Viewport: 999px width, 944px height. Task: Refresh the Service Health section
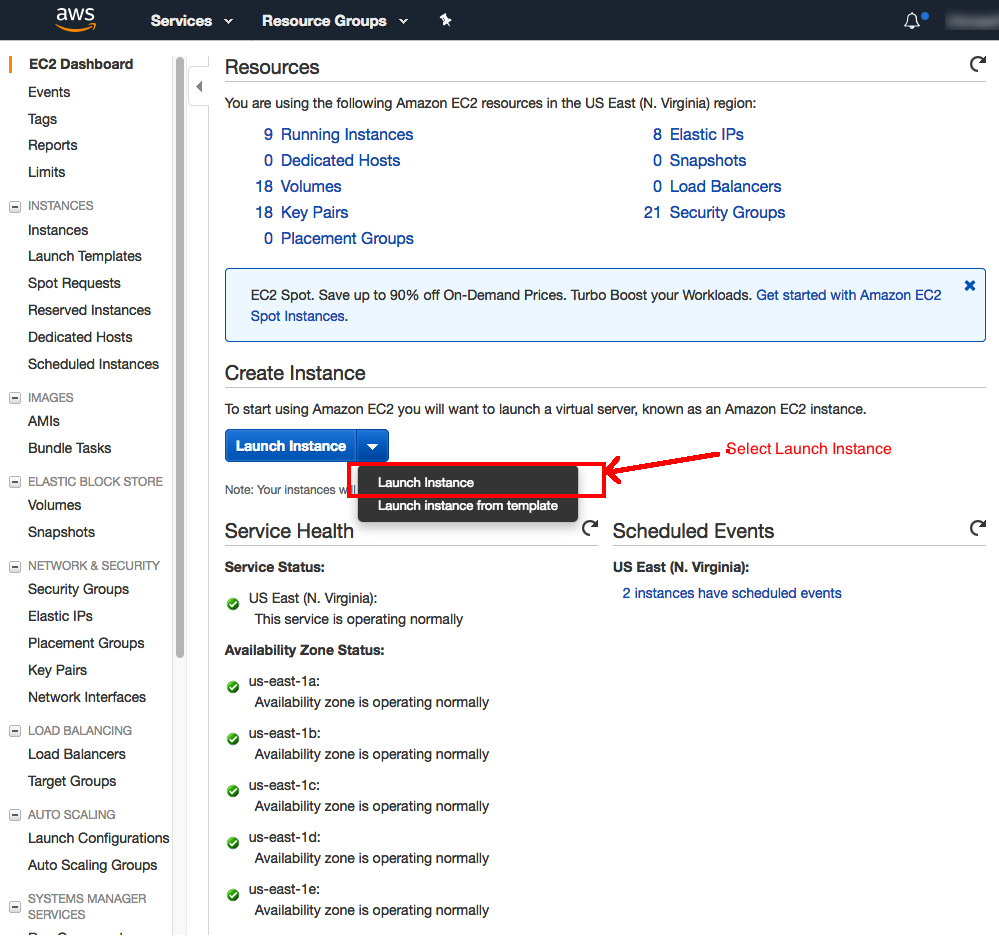[590, 527]
